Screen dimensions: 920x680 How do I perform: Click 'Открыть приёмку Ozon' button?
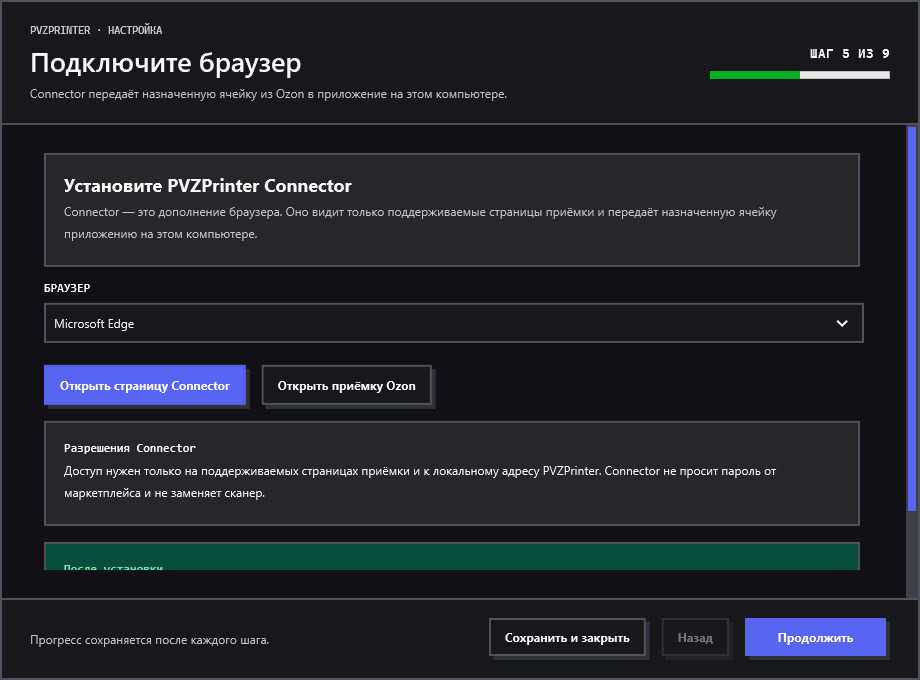[346, 385]
